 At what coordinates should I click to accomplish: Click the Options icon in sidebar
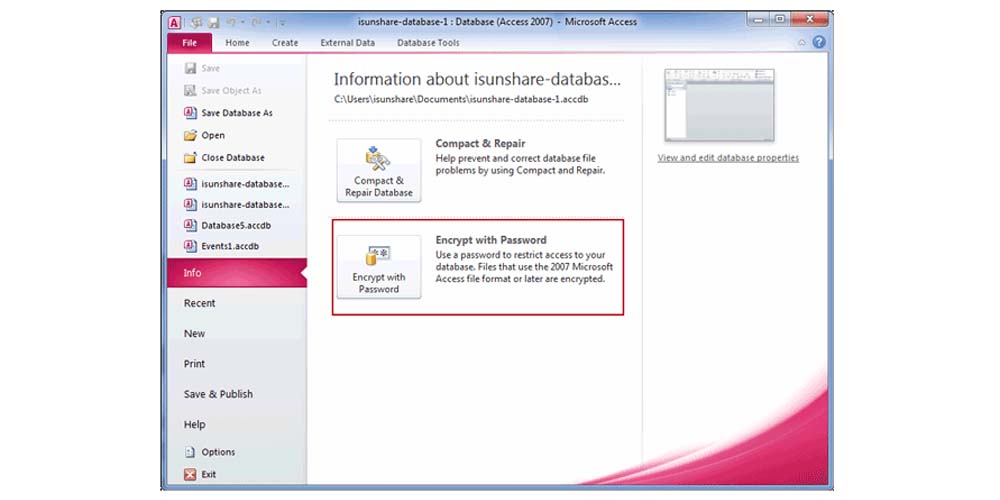(x=190, y=452)
